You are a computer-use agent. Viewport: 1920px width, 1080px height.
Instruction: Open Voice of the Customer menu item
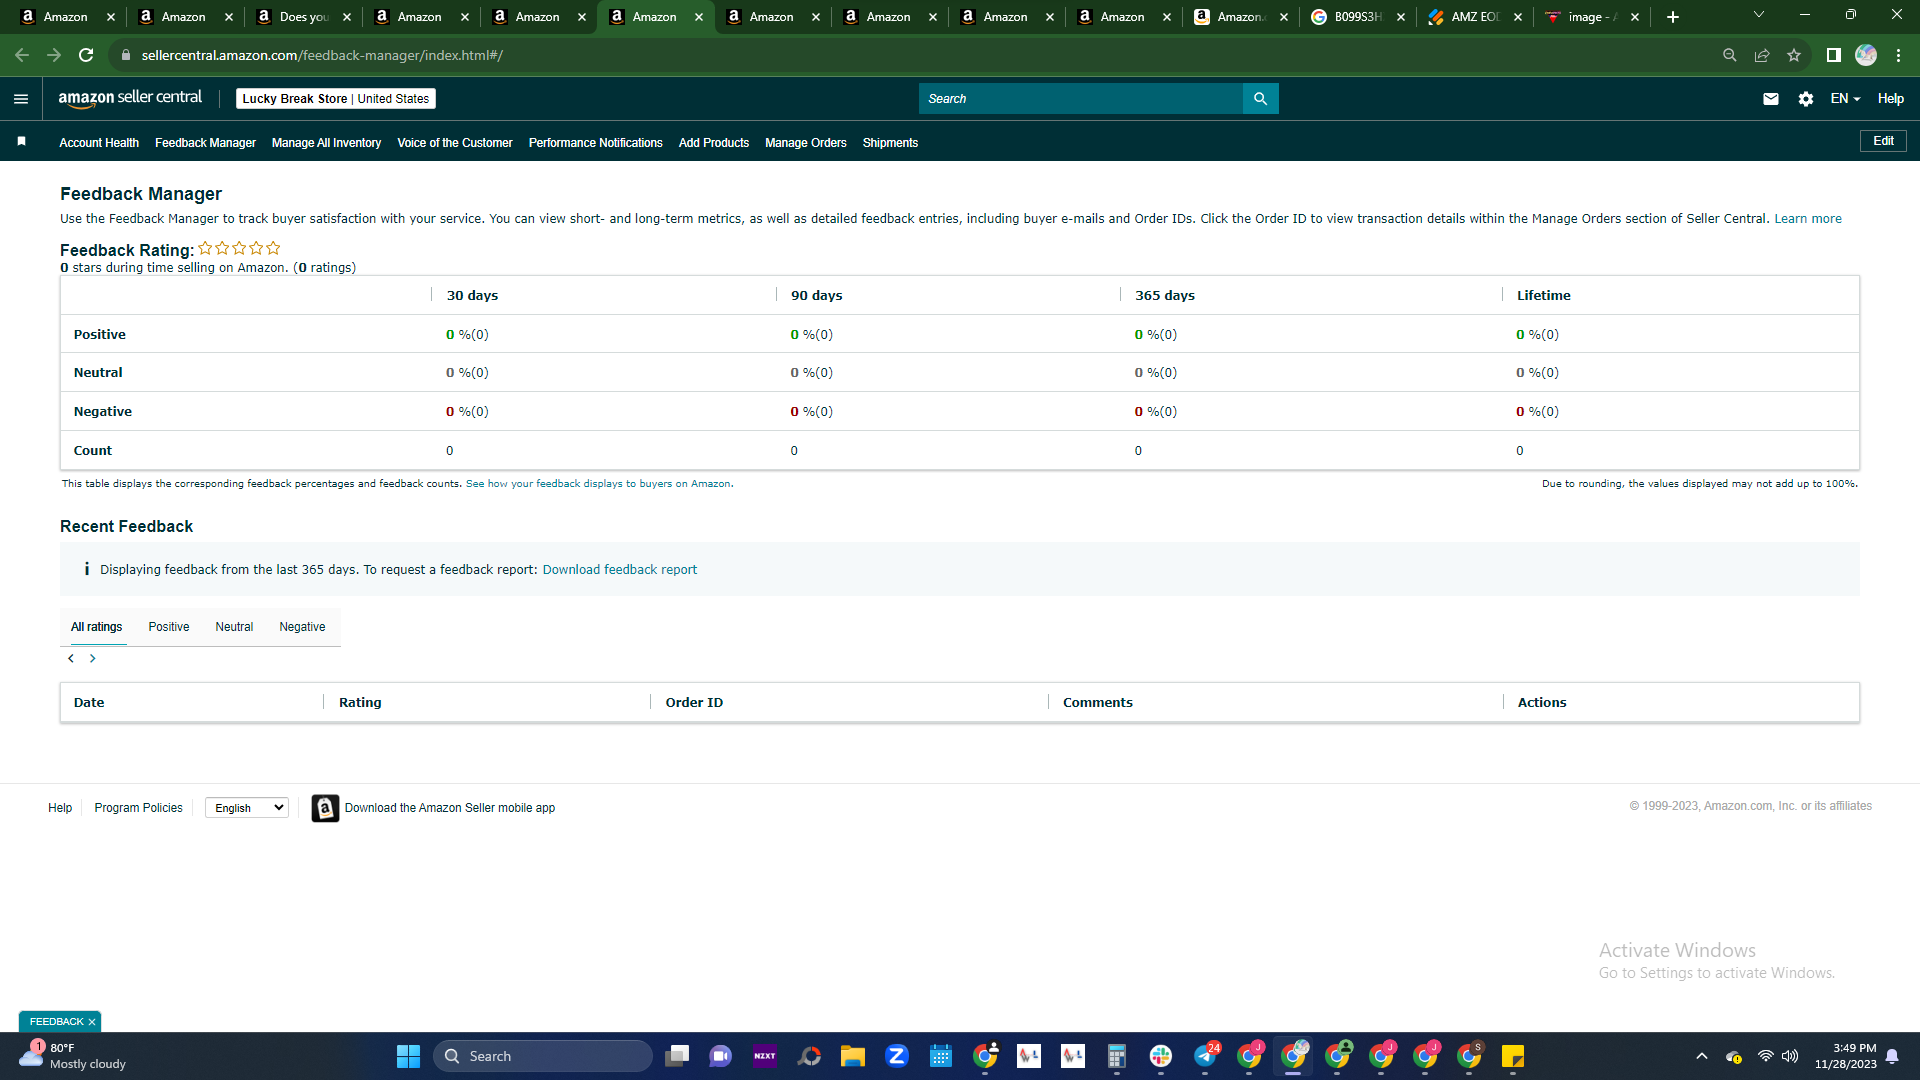click(x=455, y=143)
